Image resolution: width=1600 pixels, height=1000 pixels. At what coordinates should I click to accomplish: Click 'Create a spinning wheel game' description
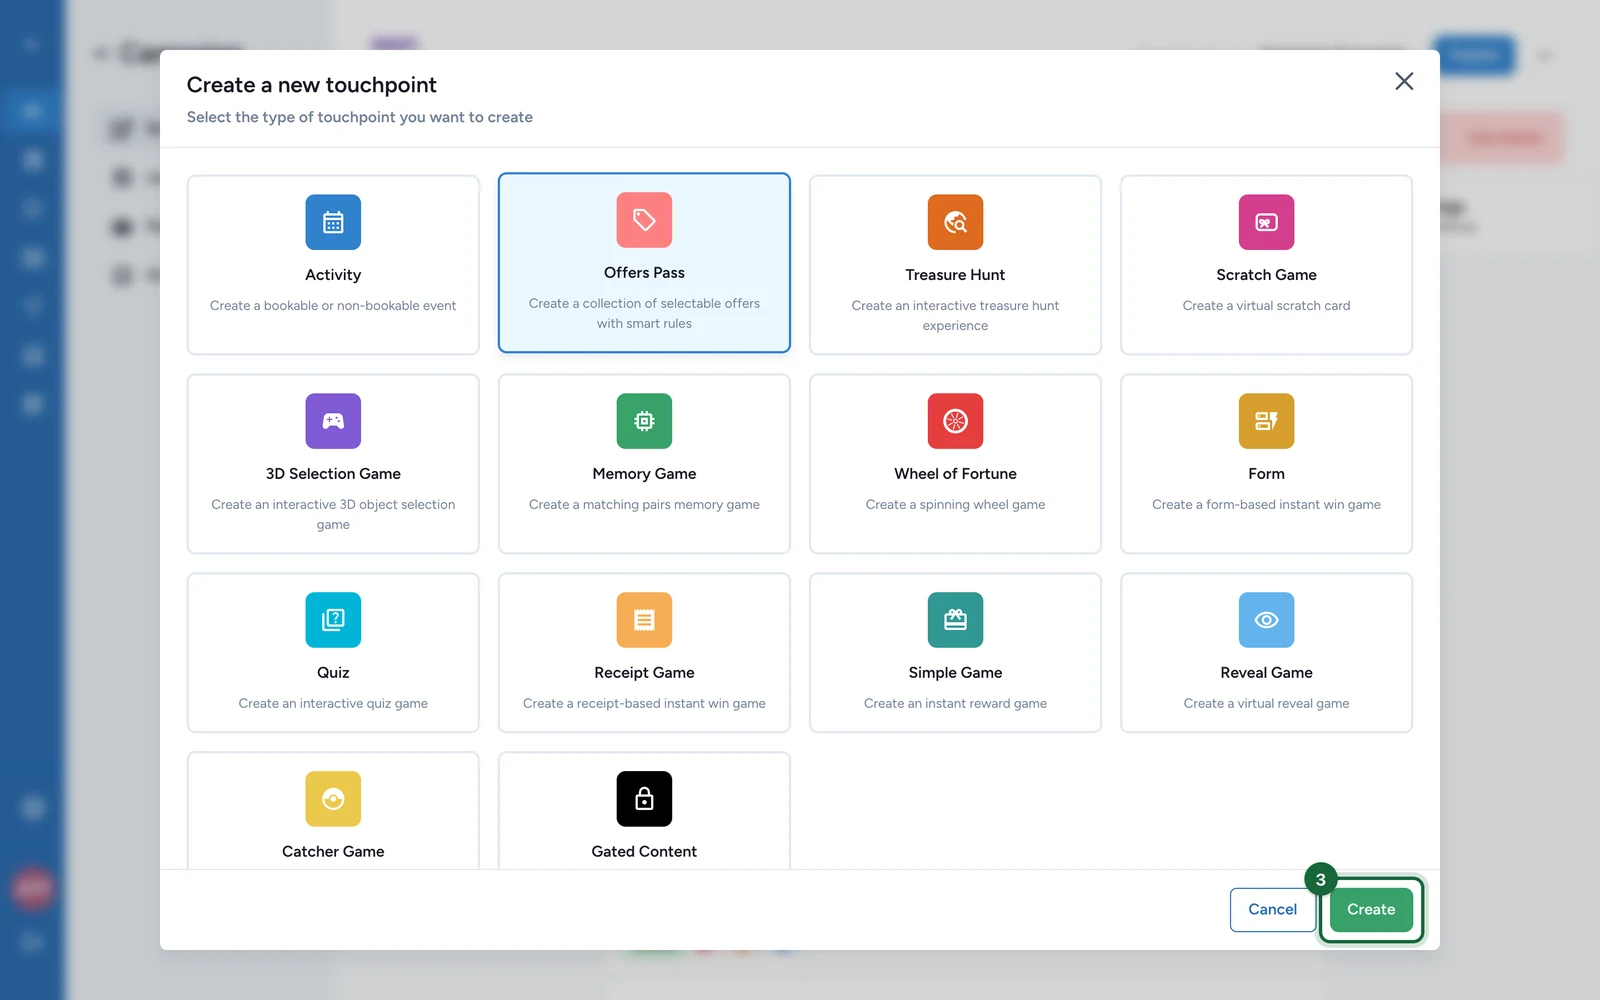pyautogui.click(x=955, y=505)
